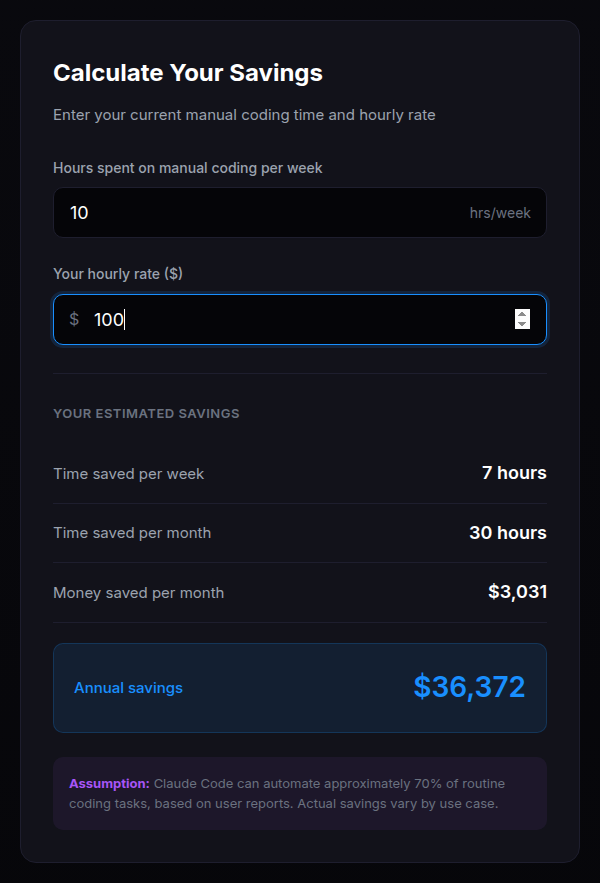Viewport: 600px width, 883px height.
Task: Select the value 100 in the rate field
Action: 112,319
